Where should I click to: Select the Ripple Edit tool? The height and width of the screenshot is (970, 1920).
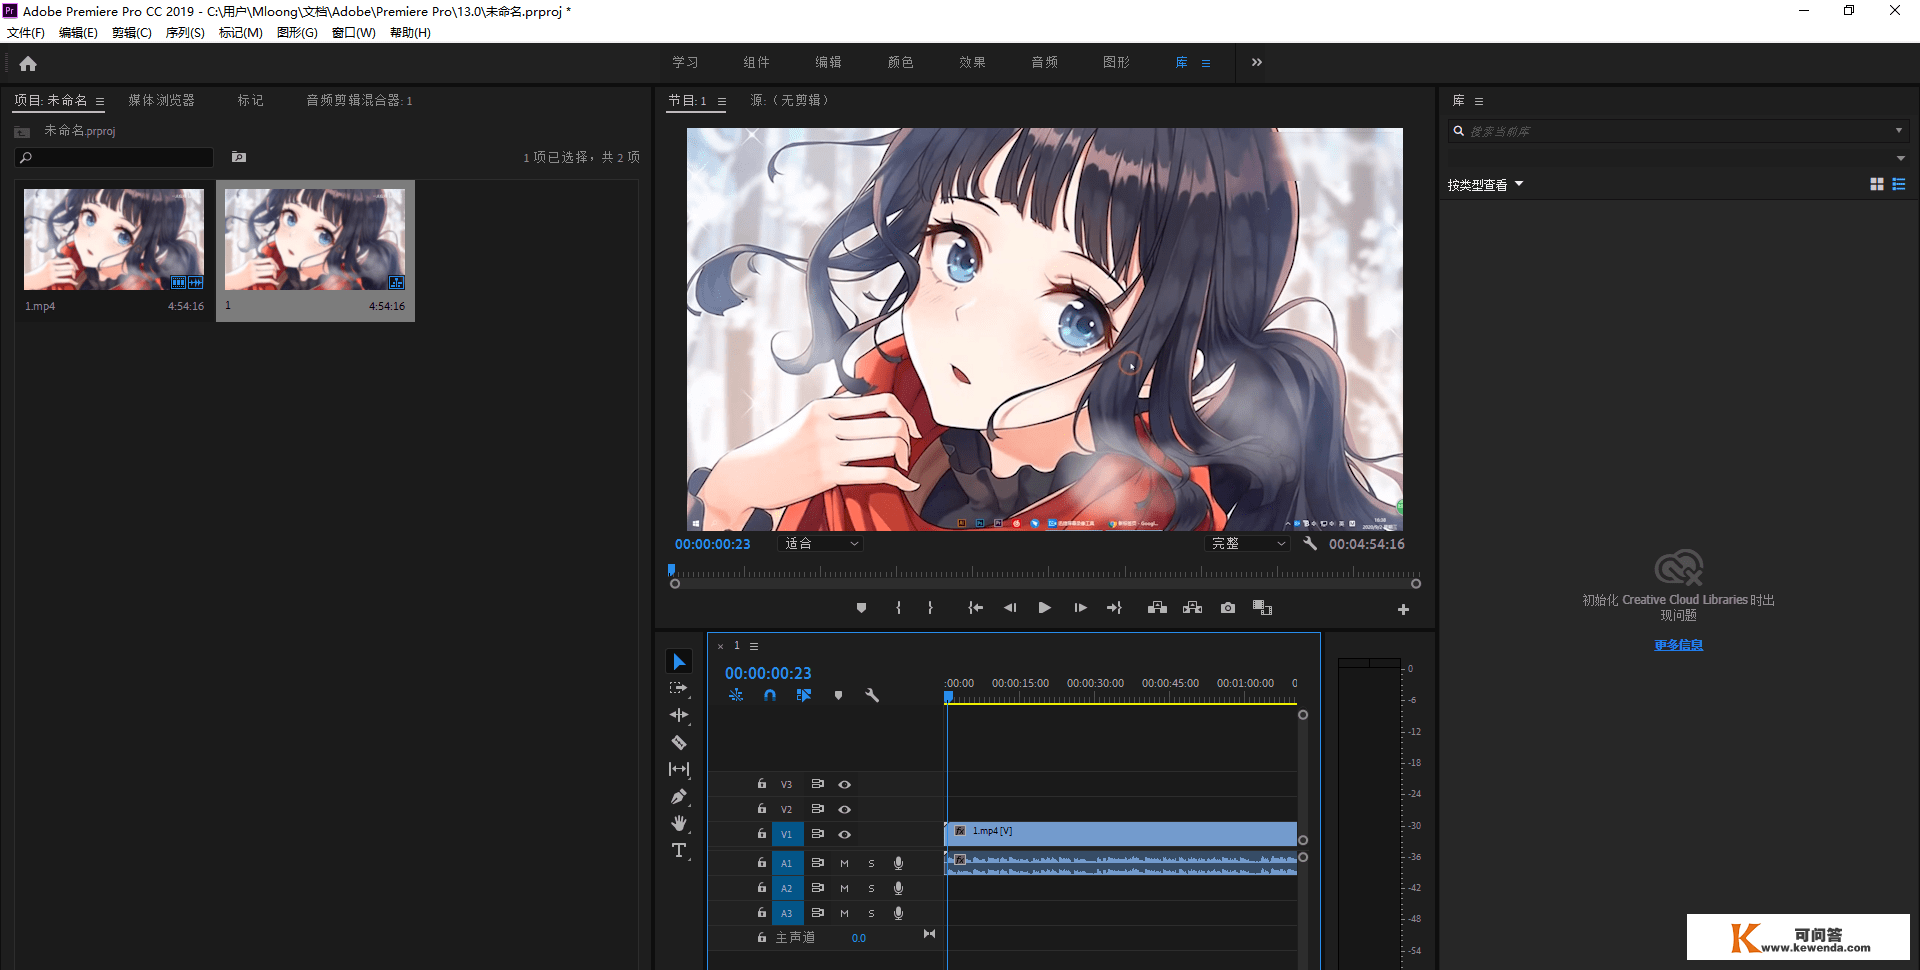(679, 715)
